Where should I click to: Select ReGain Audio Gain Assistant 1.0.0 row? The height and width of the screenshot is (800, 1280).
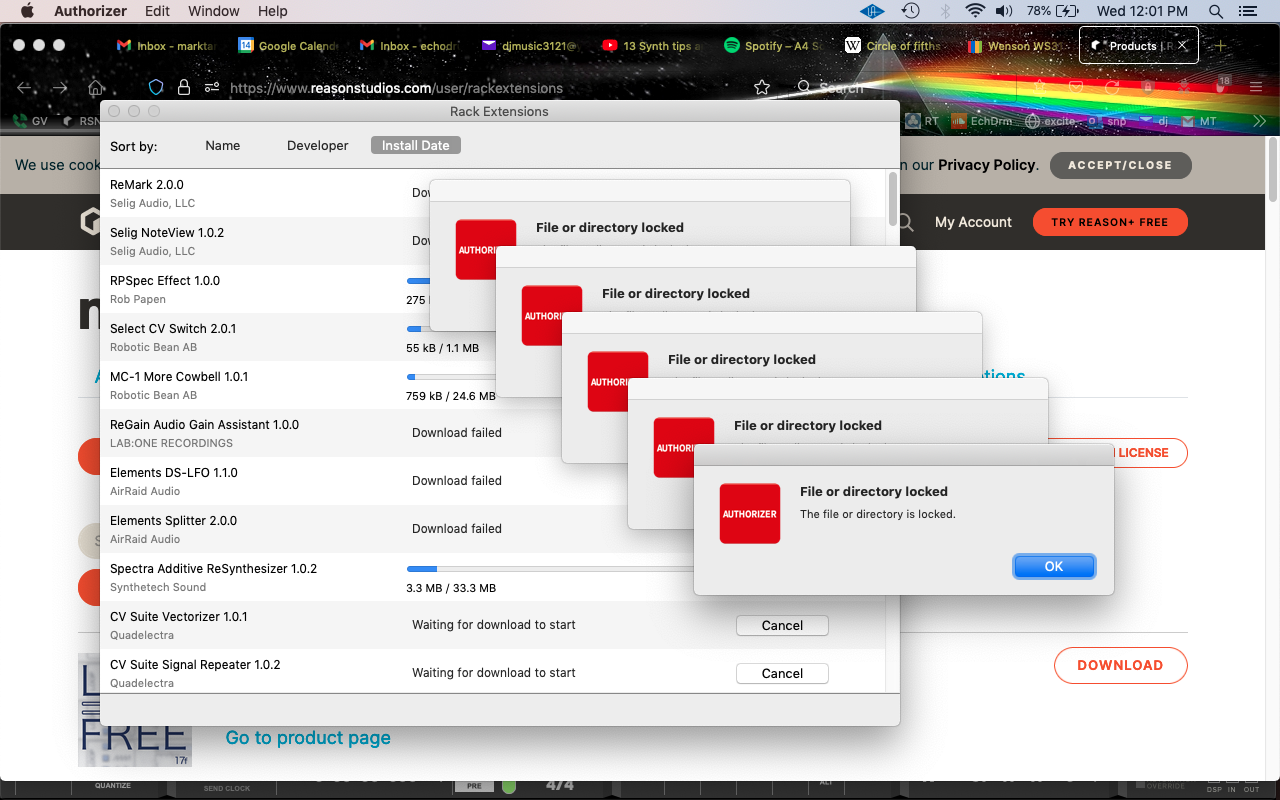[x=492, y=433]
